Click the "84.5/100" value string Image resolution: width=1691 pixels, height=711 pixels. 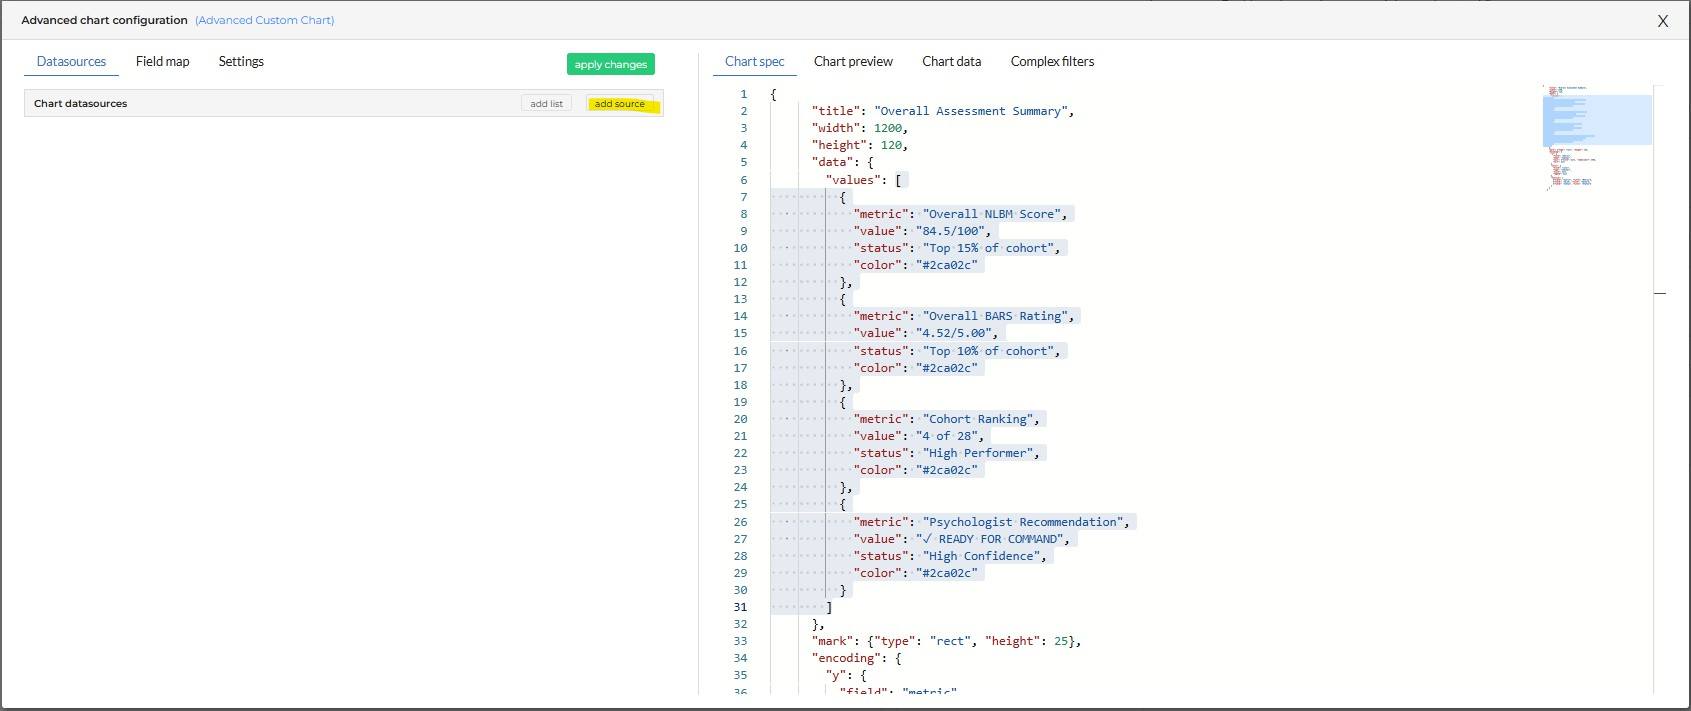(950, 231)
